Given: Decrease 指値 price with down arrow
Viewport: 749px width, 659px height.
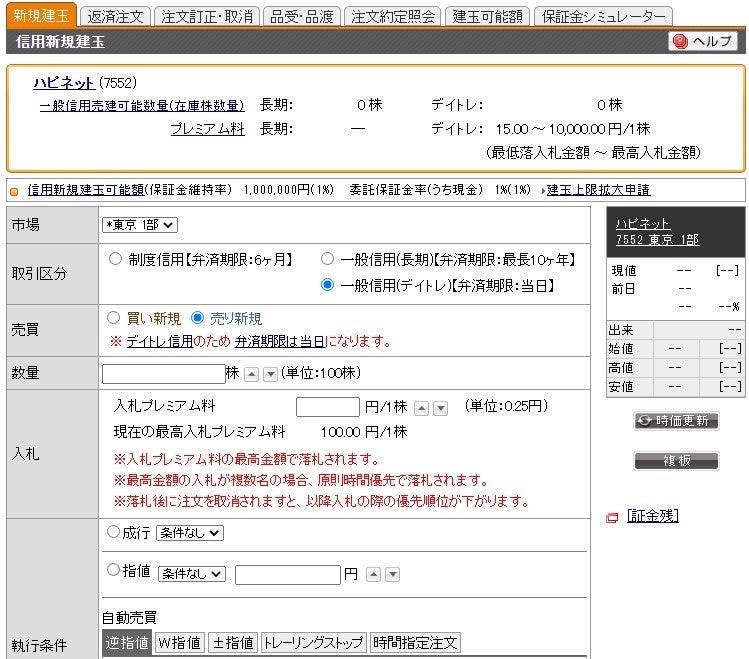Looking at the screenshot, I should (393, 574).
